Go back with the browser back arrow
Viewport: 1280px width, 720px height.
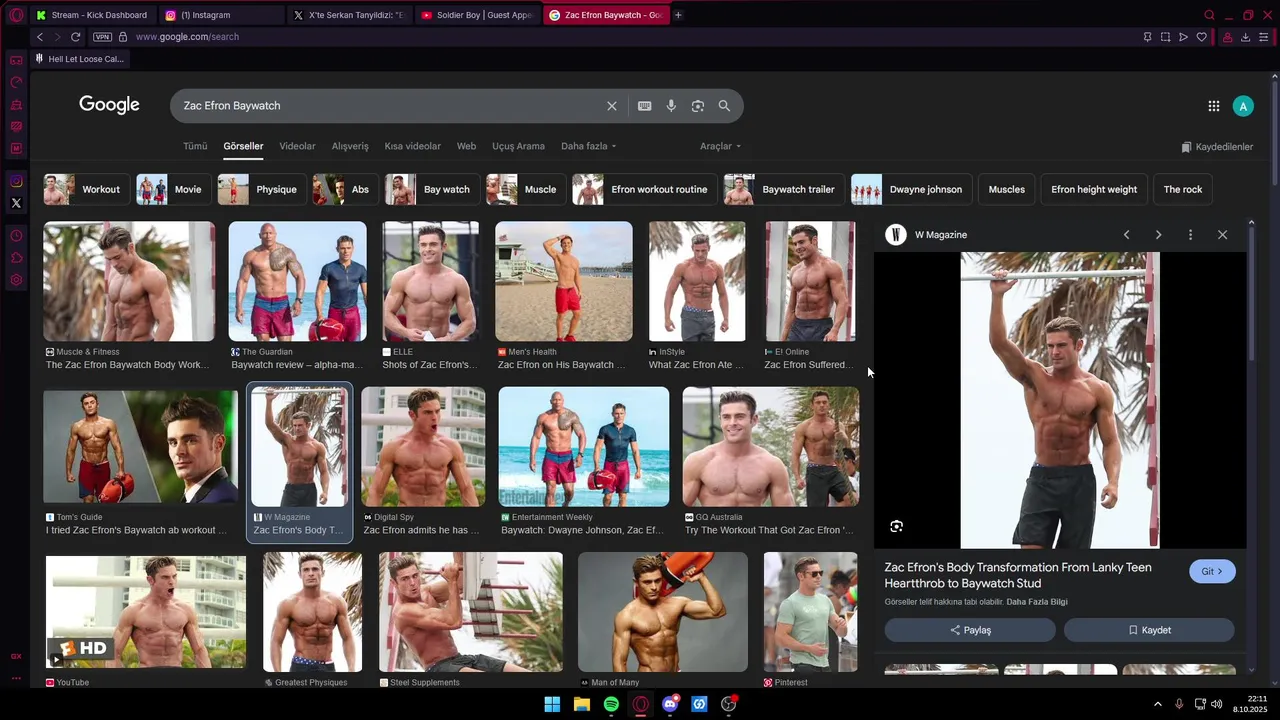click(40, 37)
